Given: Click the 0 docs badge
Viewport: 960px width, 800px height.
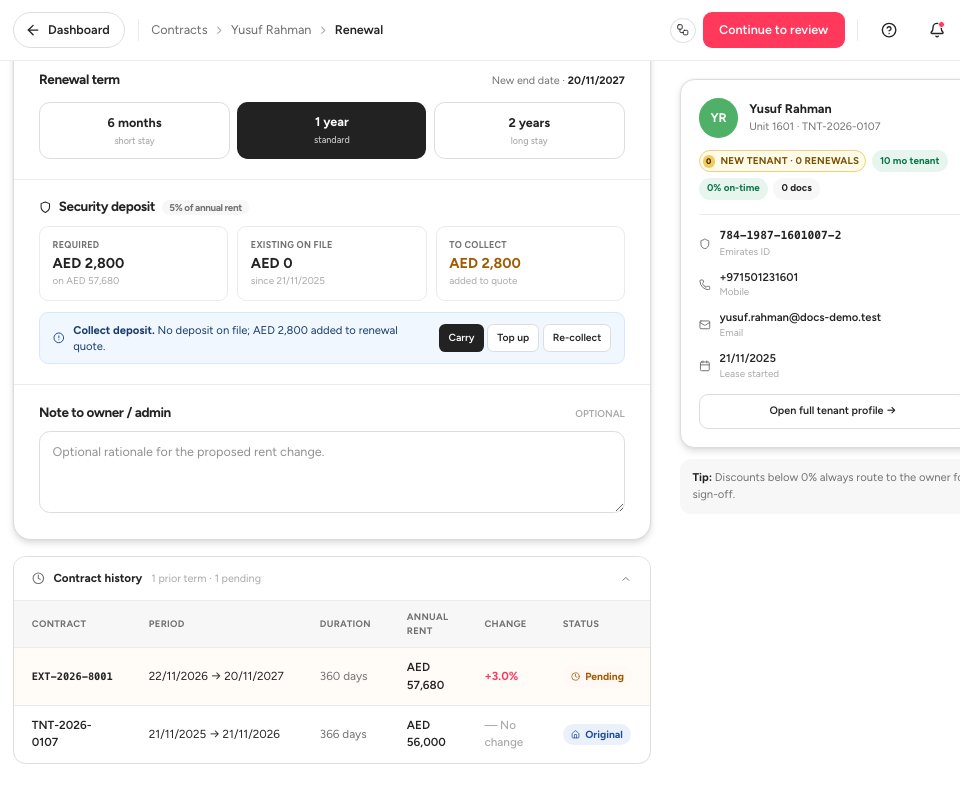Looking at the screenshot, I should point(796,188).
